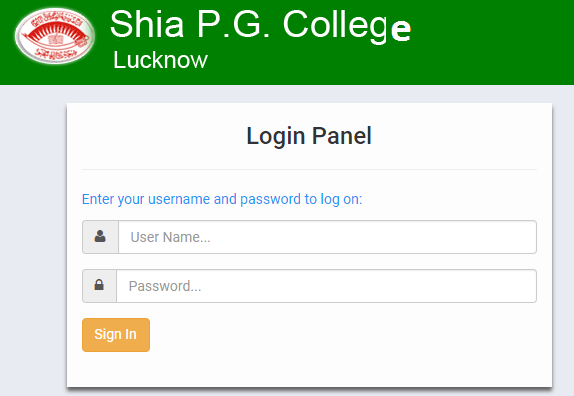Click the orange Sign In button
574x396 pixels.
[x=116, y=335]
